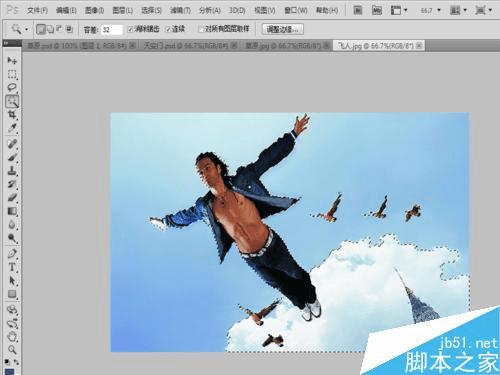
Task: Choose Add to Selection mode button
Action: coord(50,29)
